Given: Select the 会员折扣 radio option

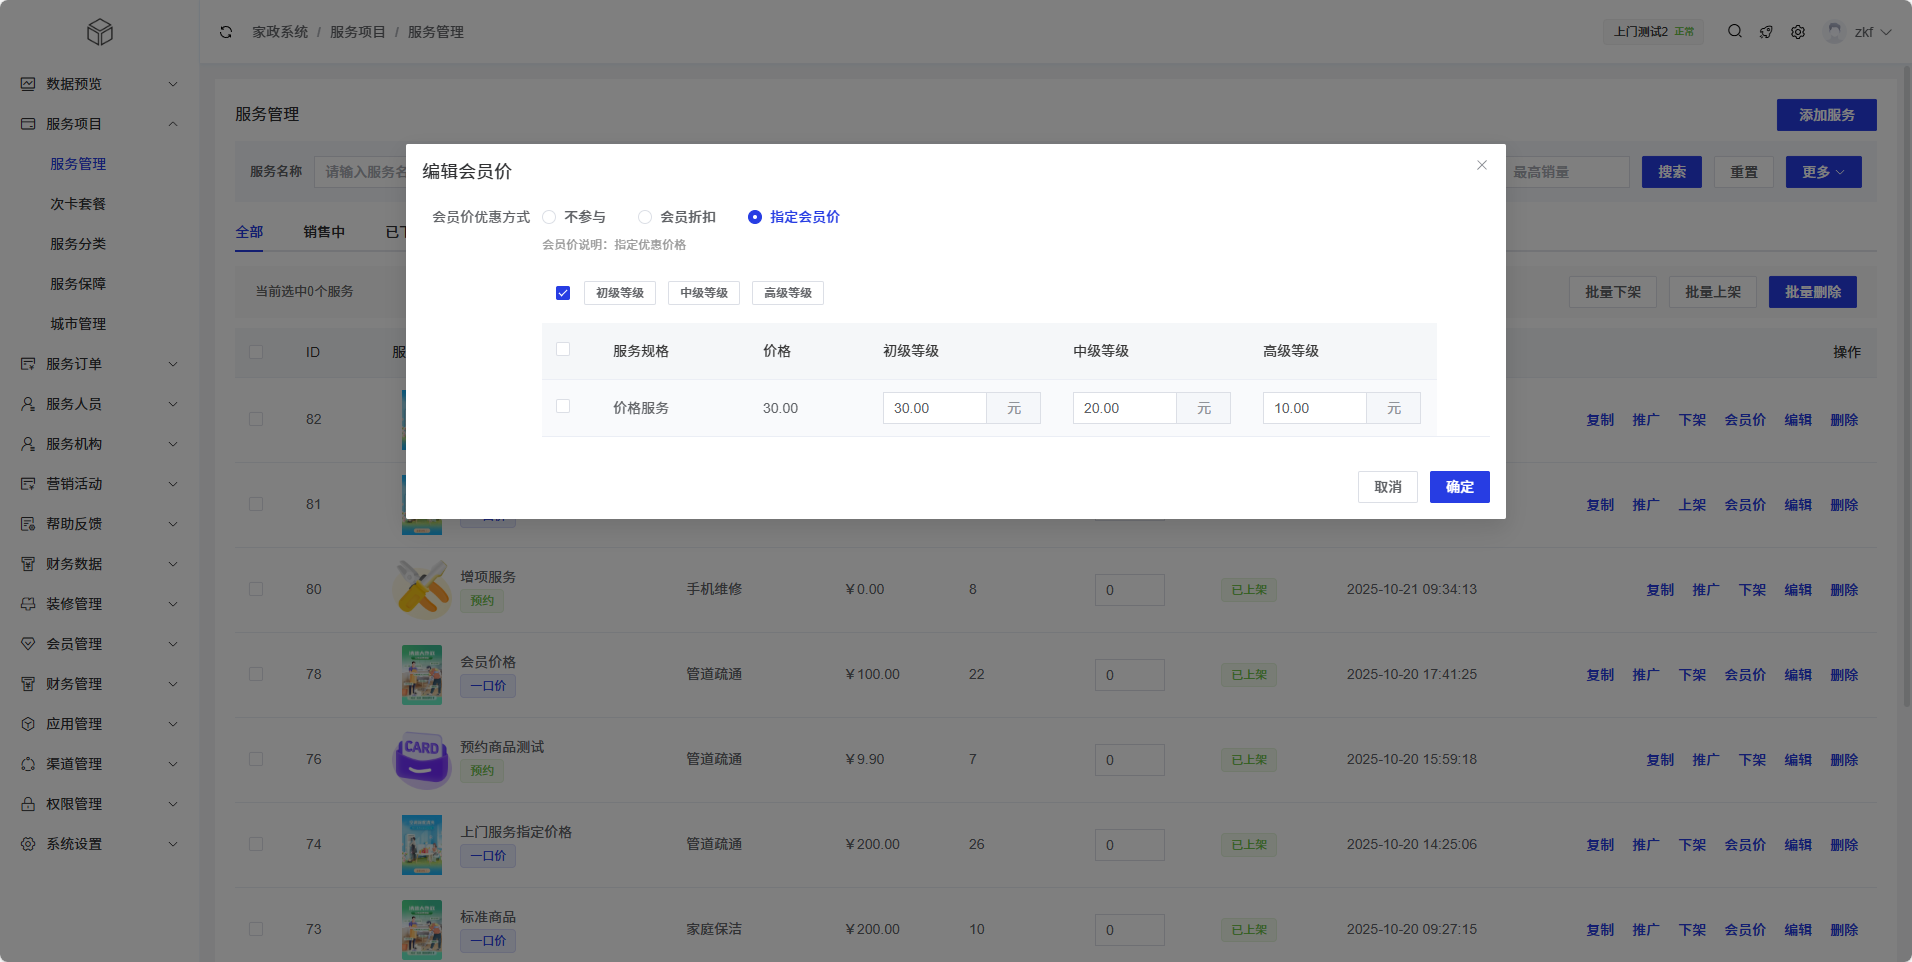Looking at the screenshot, I should point(645,217).
